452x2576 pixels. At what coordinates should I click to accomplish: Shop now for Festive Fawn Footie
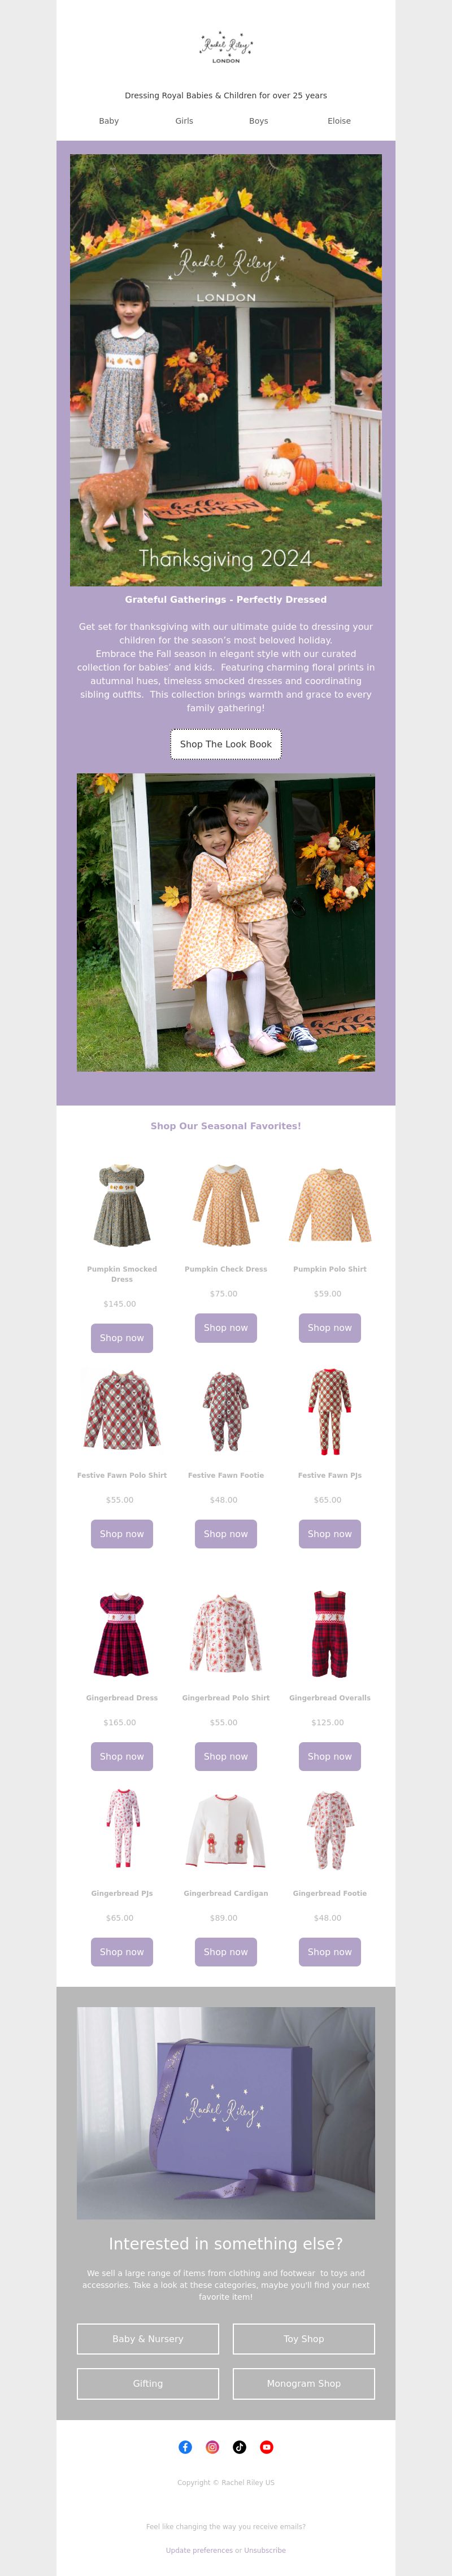point(226,1534)
